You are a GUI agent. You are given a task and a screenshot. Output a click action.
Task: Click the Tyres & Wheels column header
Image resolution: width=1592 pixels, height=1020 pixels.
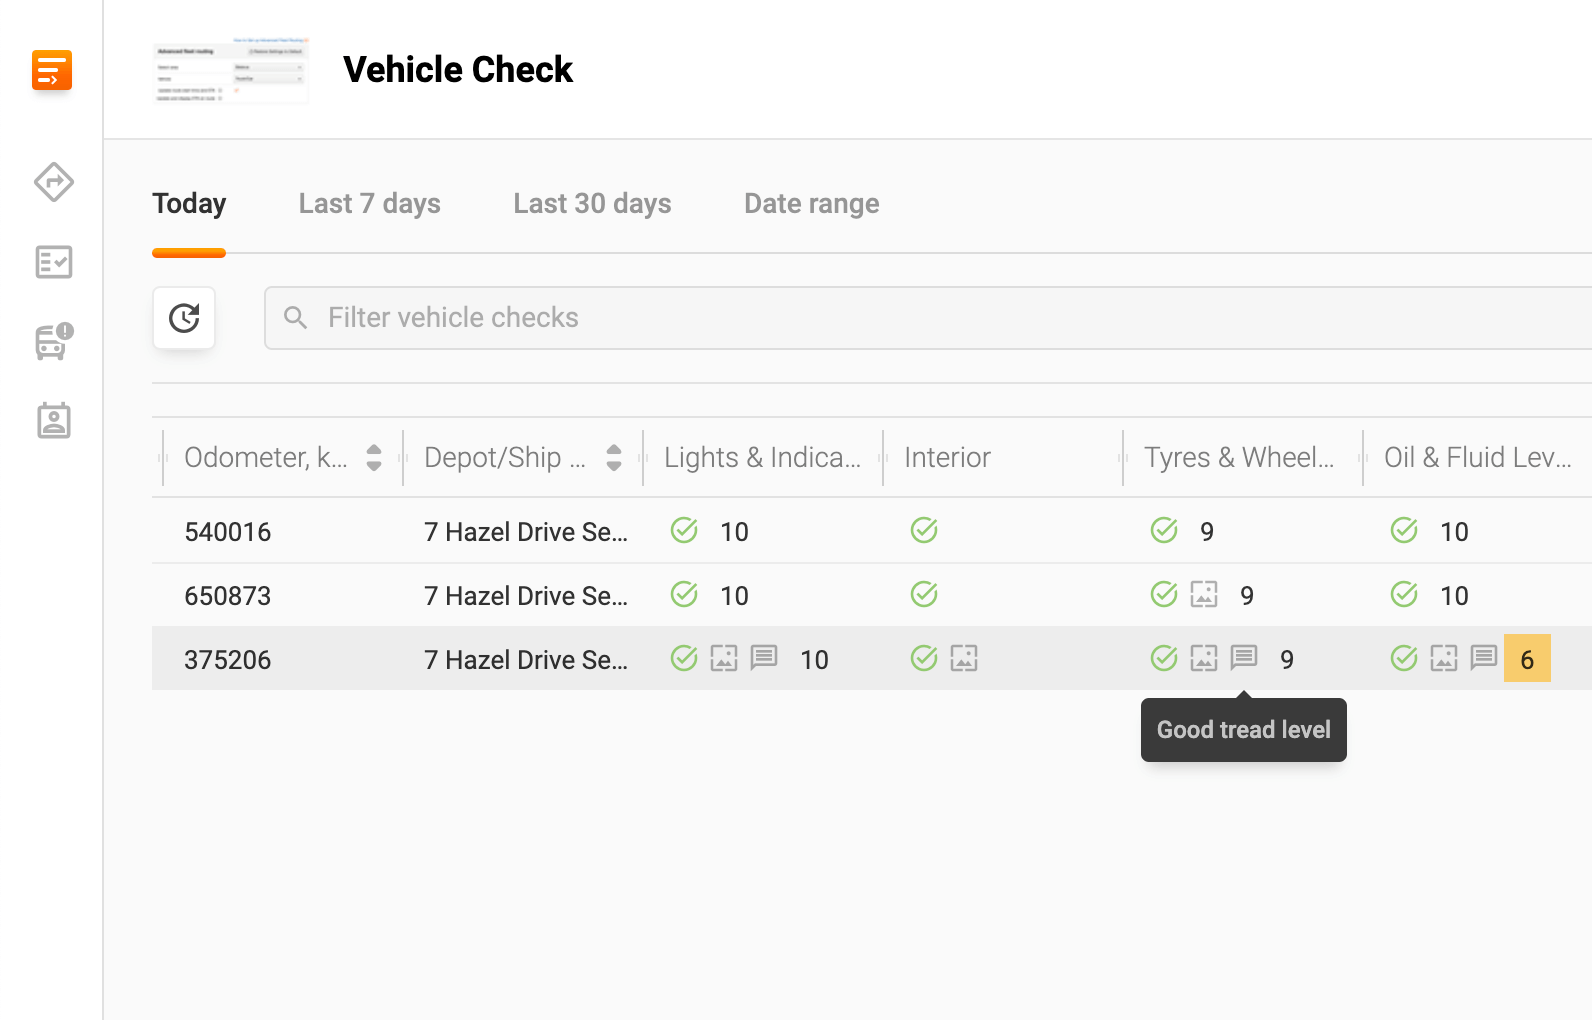click(x=1239, y=458)
